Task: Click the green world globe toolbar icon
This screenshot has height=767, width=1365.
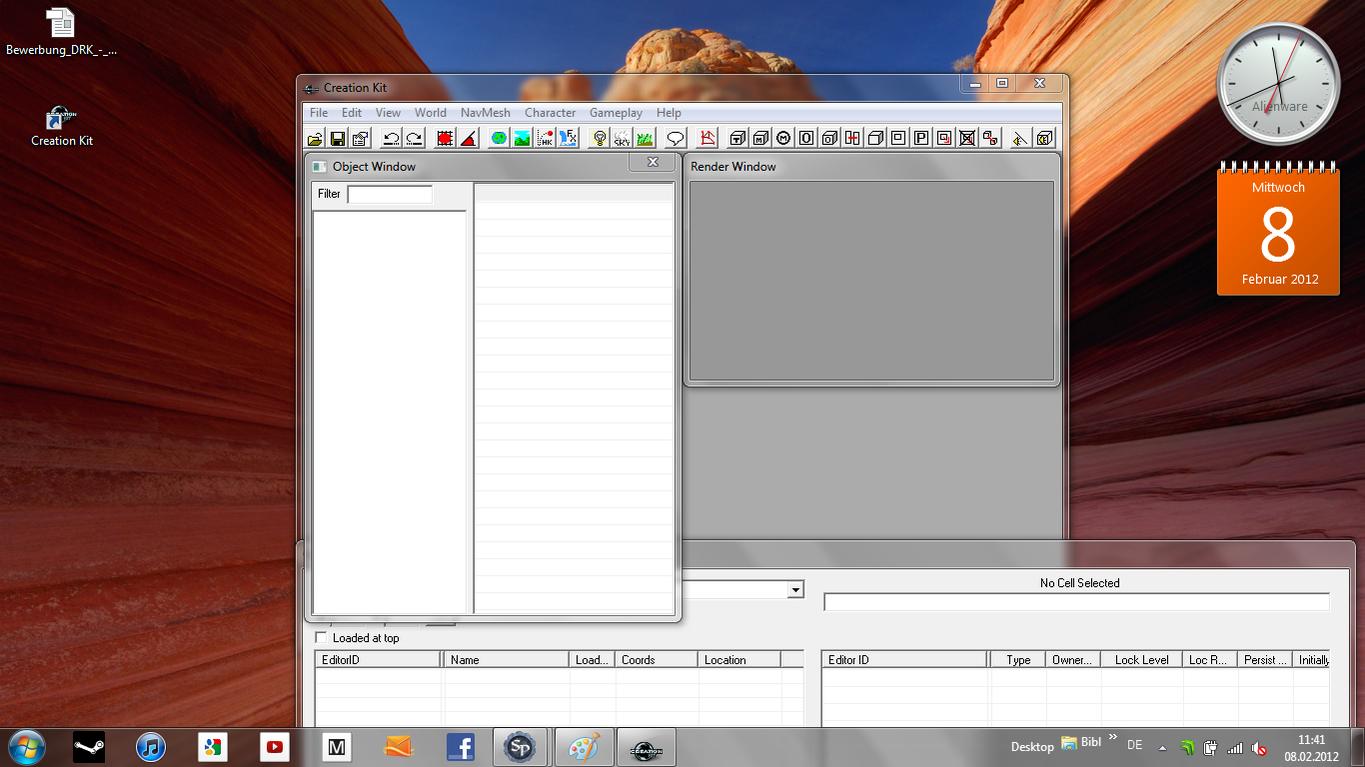Action: [499, 139]
